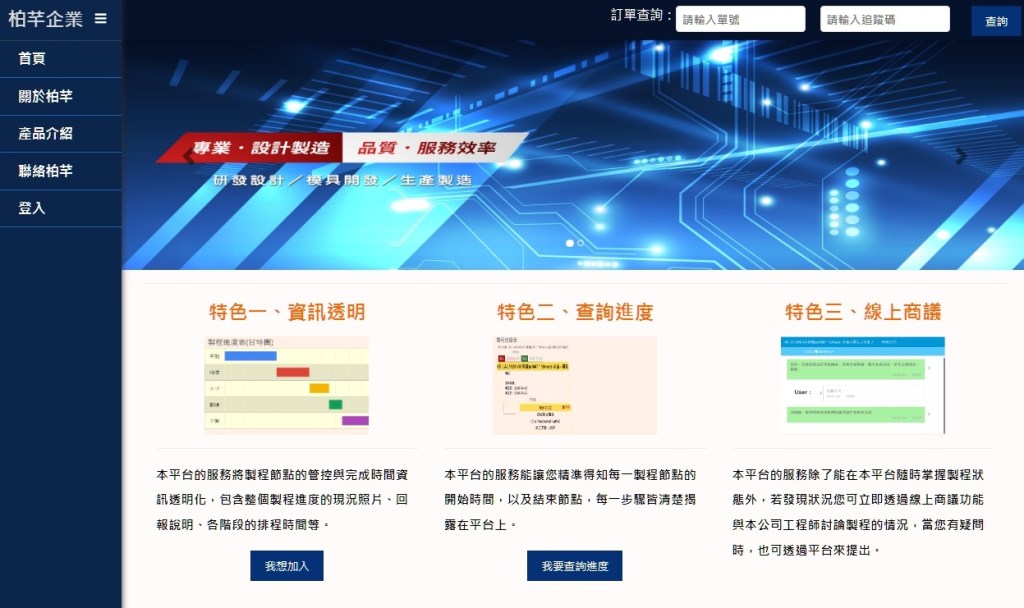Toggle the hamburger menu beside 柏芊企業
The width and height of the screenshot is (1024, 608).
coord(100,18)
